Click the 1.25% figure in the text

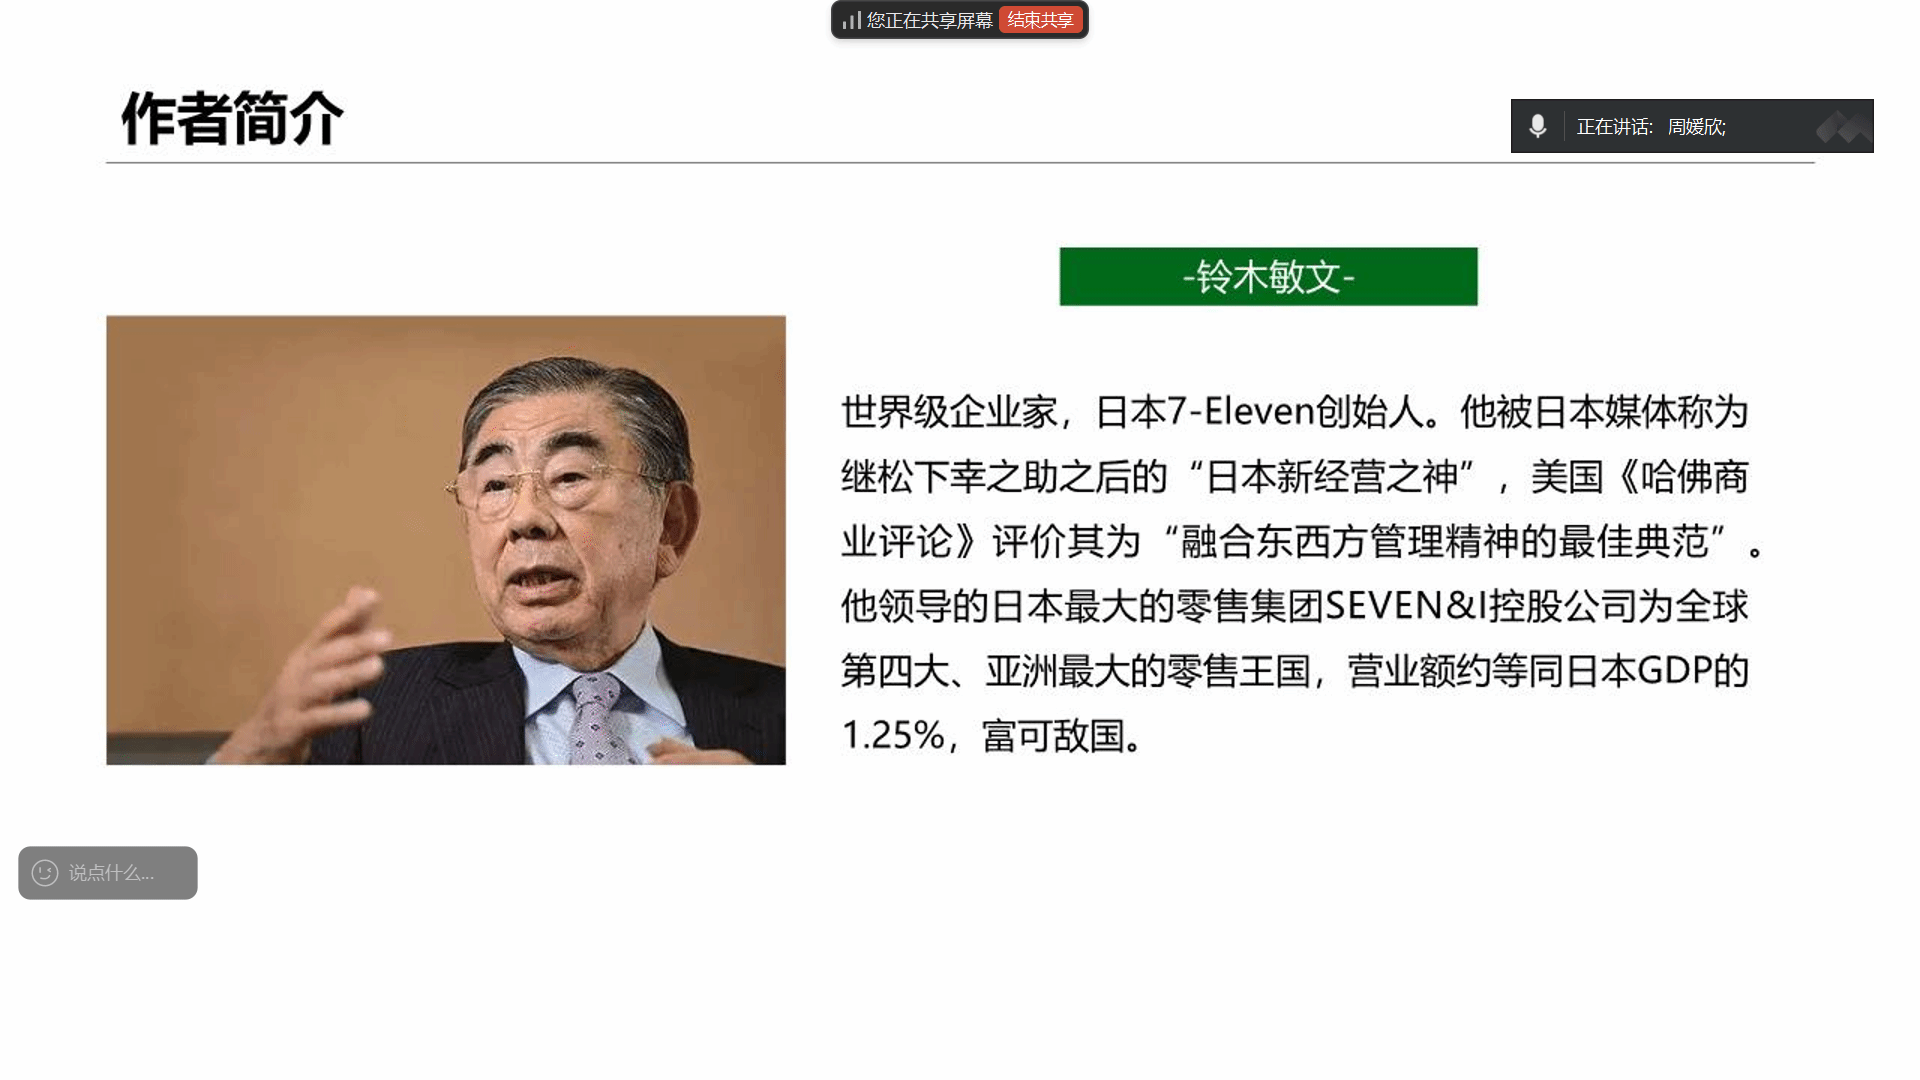892,735
